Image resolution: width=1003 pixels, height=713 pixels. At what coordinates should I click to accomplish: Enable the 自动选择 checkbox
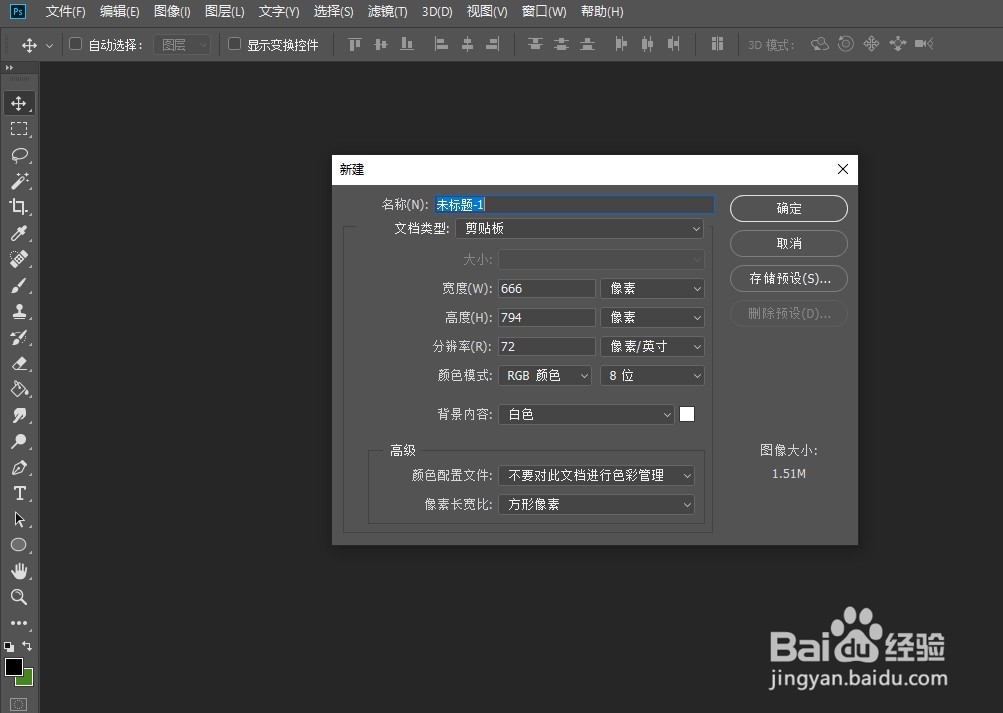pyautogui.click(x=75, y=44)
